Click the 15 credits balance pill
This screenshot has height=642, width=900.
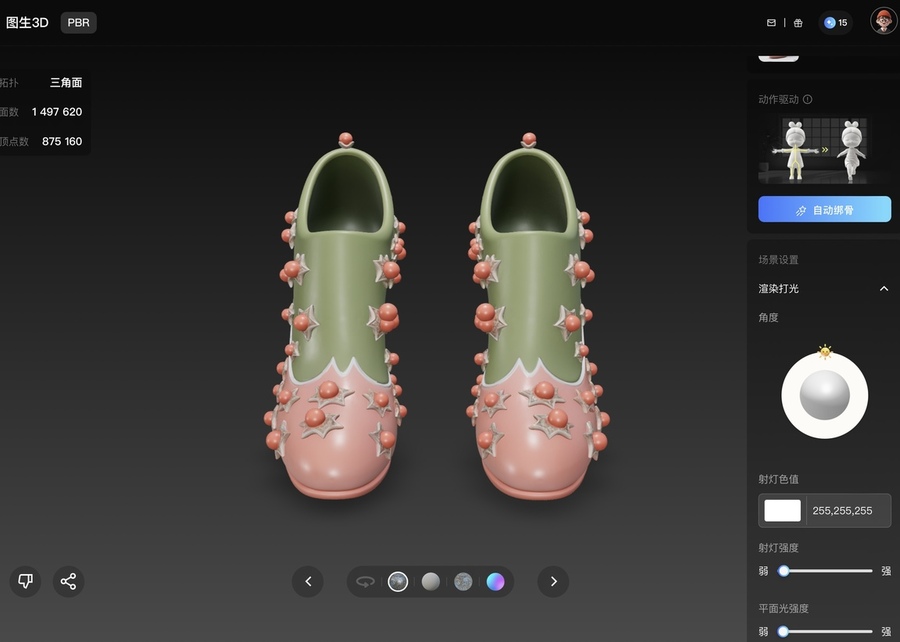[x=835, y=23]
